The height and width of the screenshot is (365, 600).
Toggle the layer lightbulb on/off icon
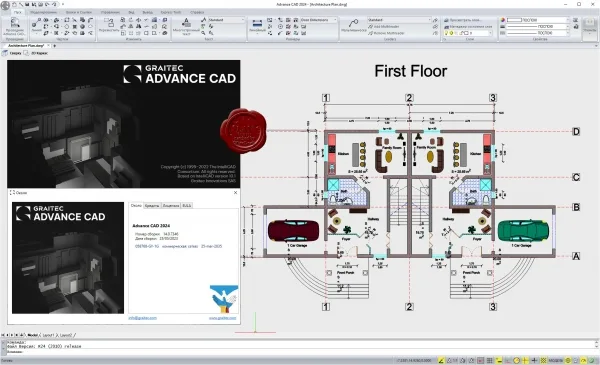[447, 33]
